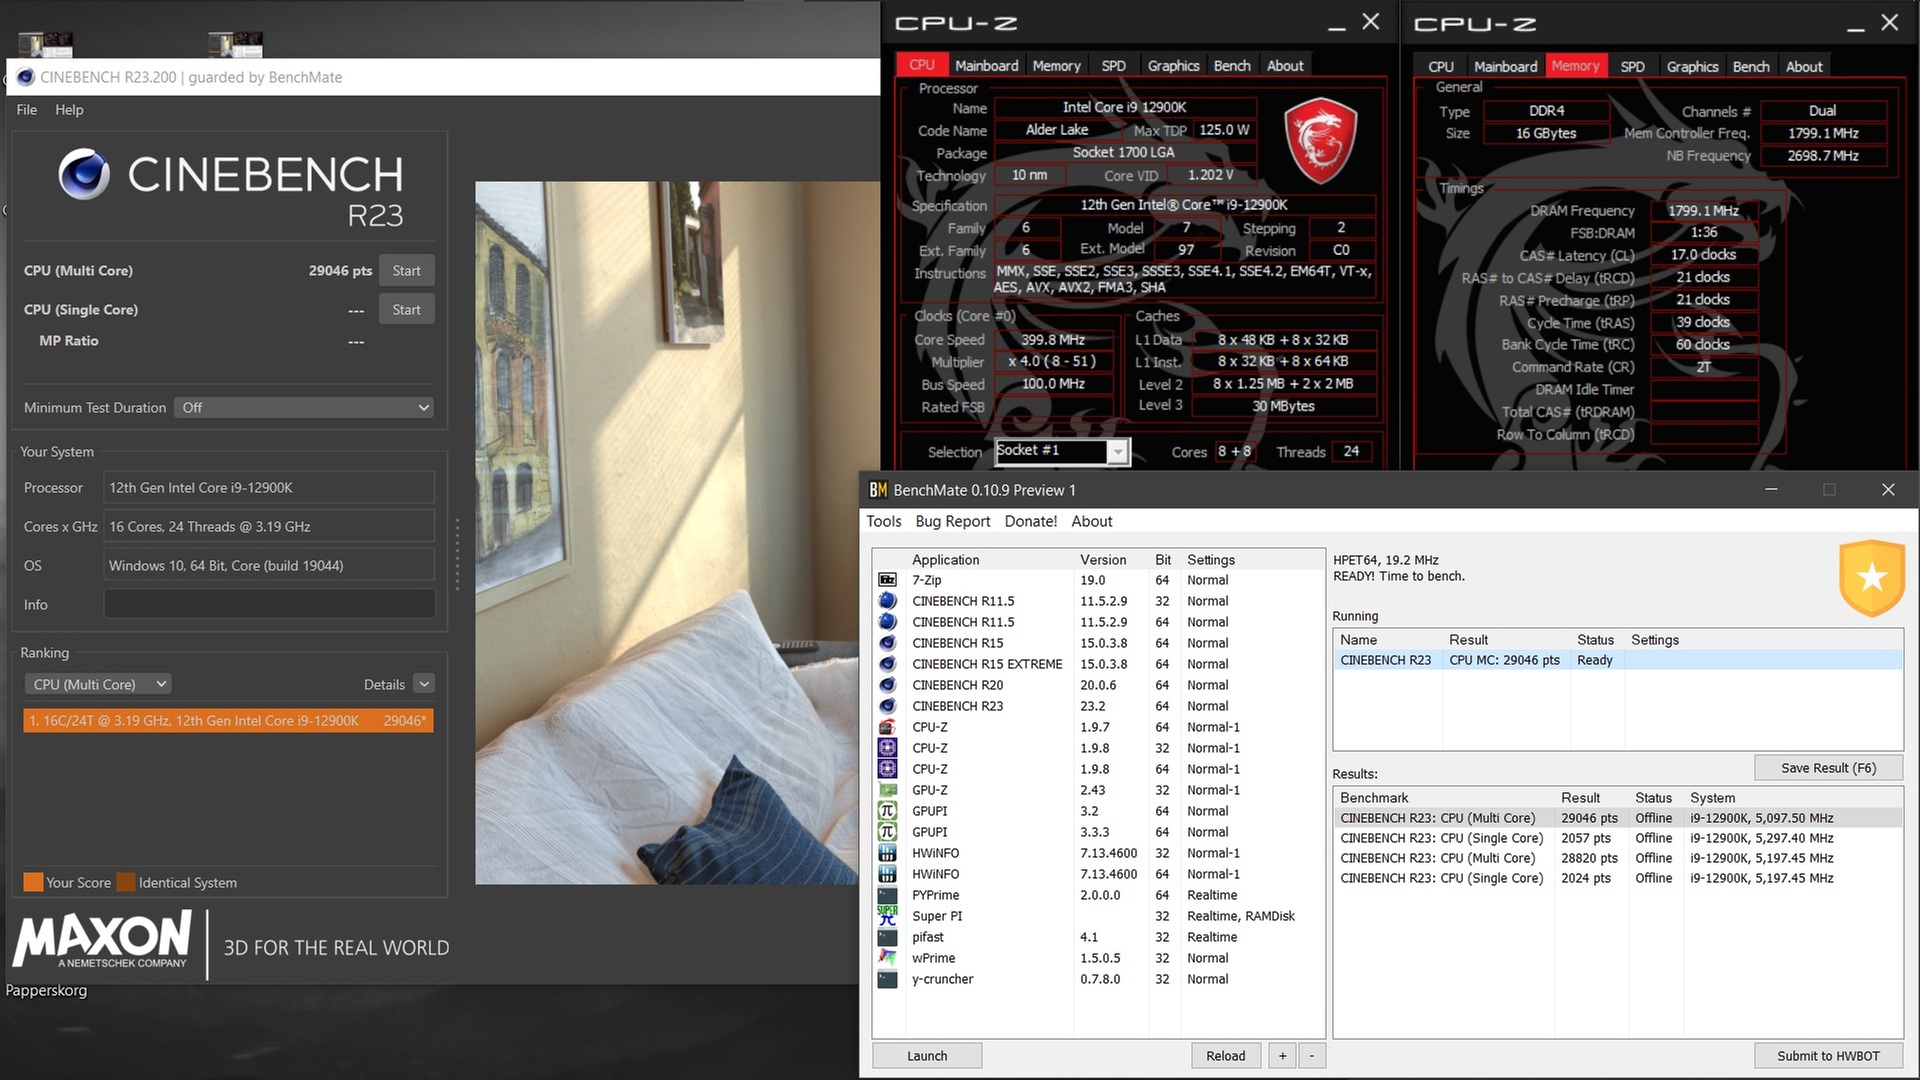1920x1080 pixels.
Task: Switch to CPU tab in right CPU-Z window
Action: coord(1440,67)
